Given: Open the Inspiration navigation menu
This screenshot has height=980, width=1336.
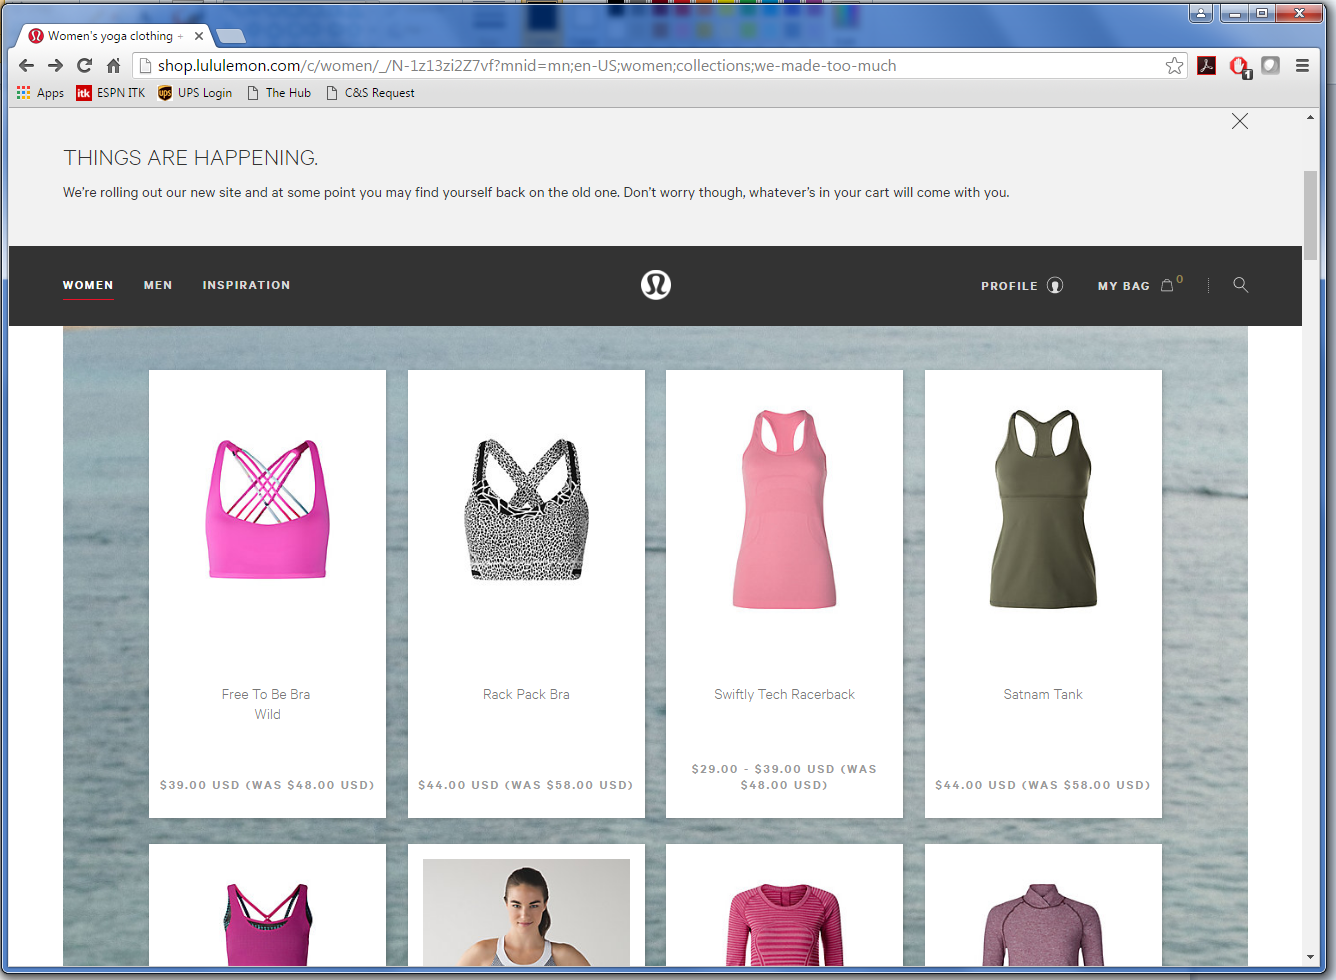Looking at the screenshot, I should (246, 285).
